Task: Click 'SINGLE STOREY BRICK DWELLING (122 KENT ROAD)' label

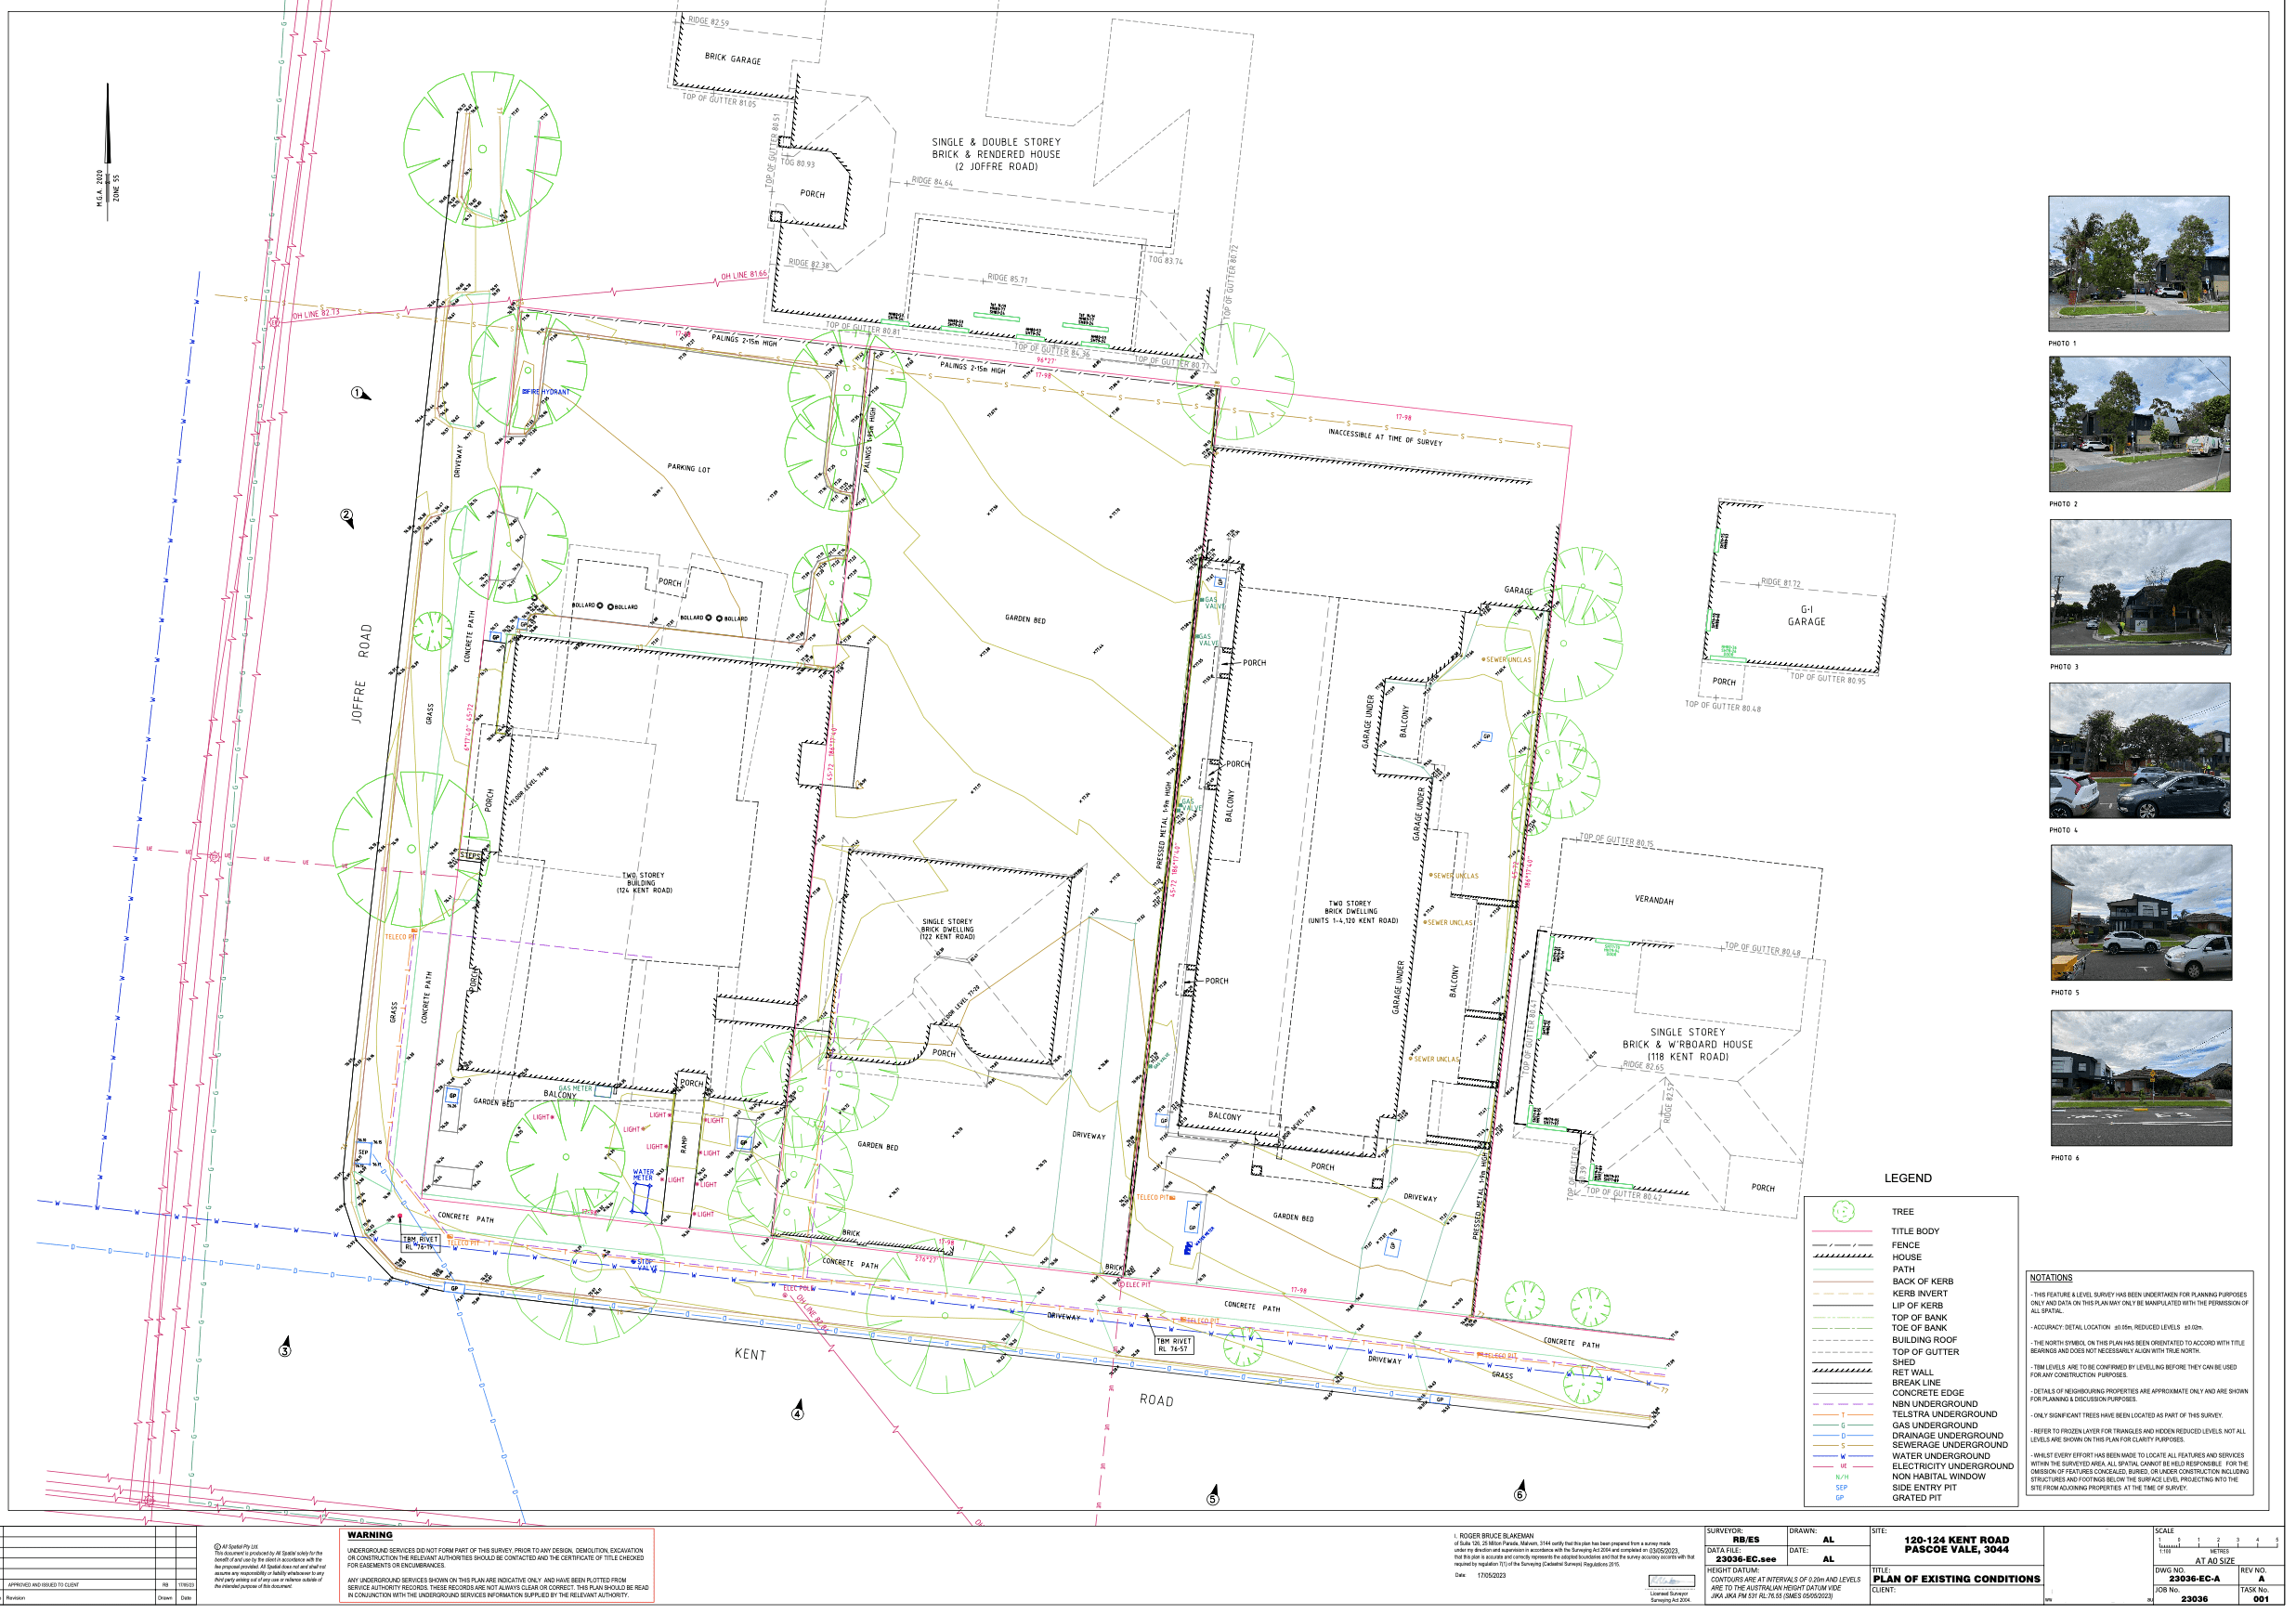Action: (x=947, y=929)
